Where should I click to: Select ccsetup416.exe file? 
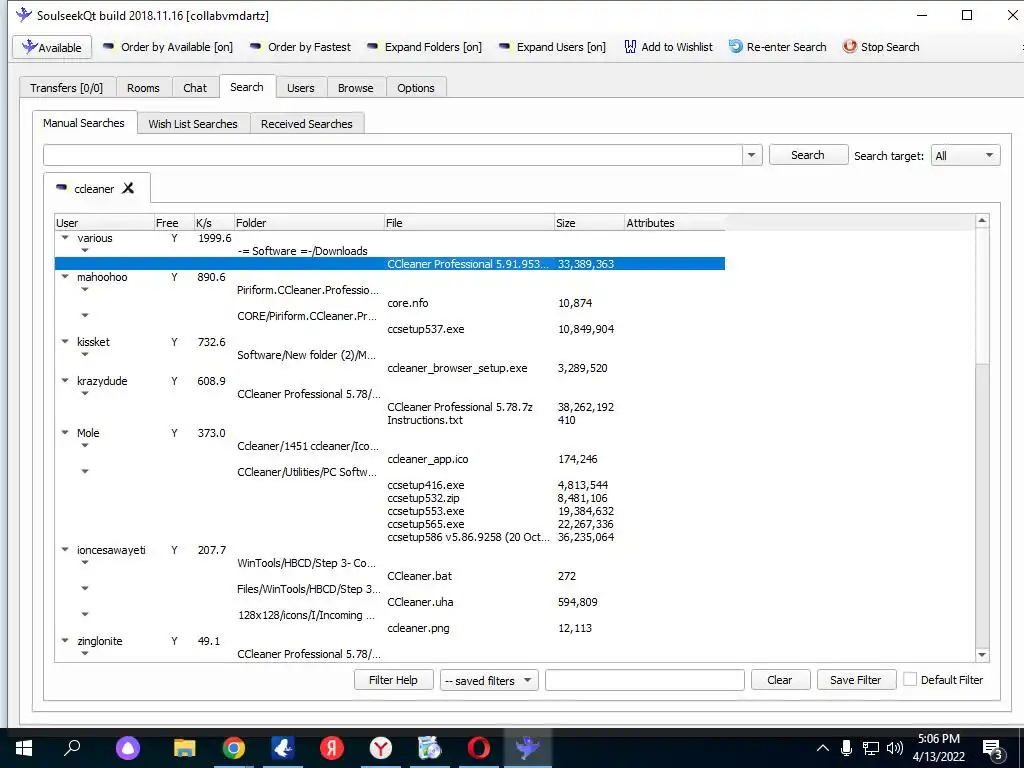pyautogui.click(x=426, y=485)
